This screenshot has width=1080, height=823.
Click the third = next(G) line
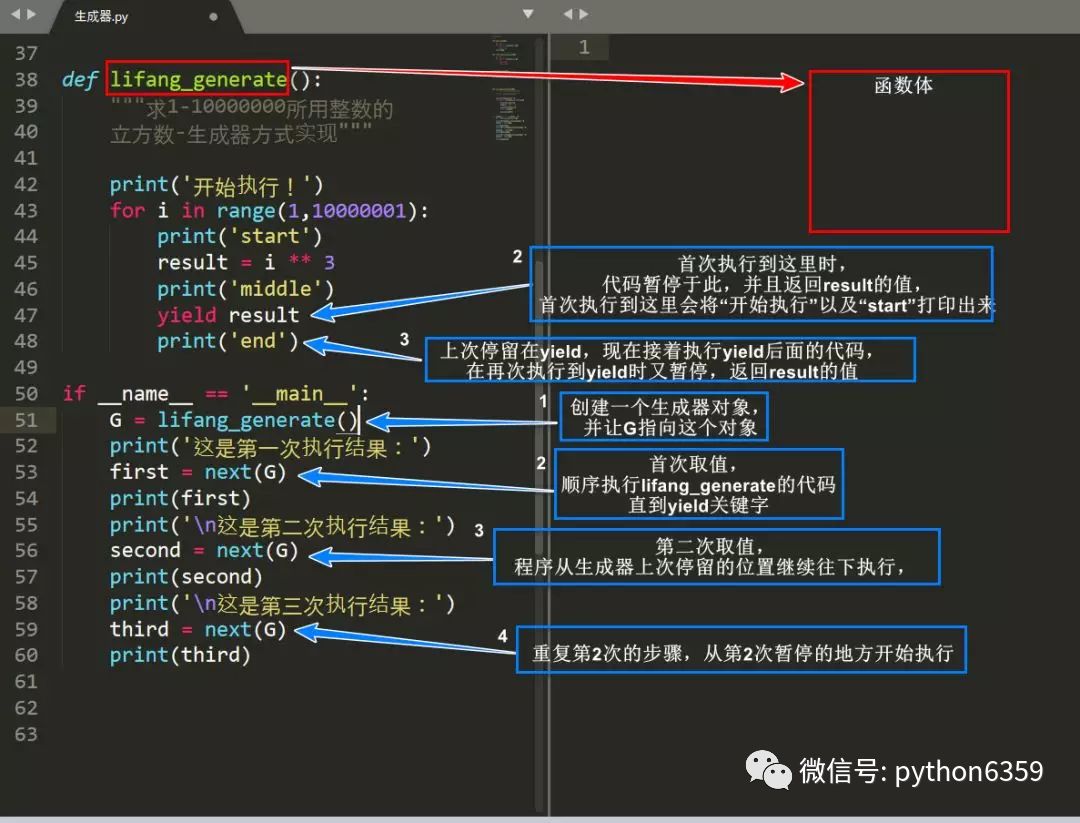click(x=198, y=629)
